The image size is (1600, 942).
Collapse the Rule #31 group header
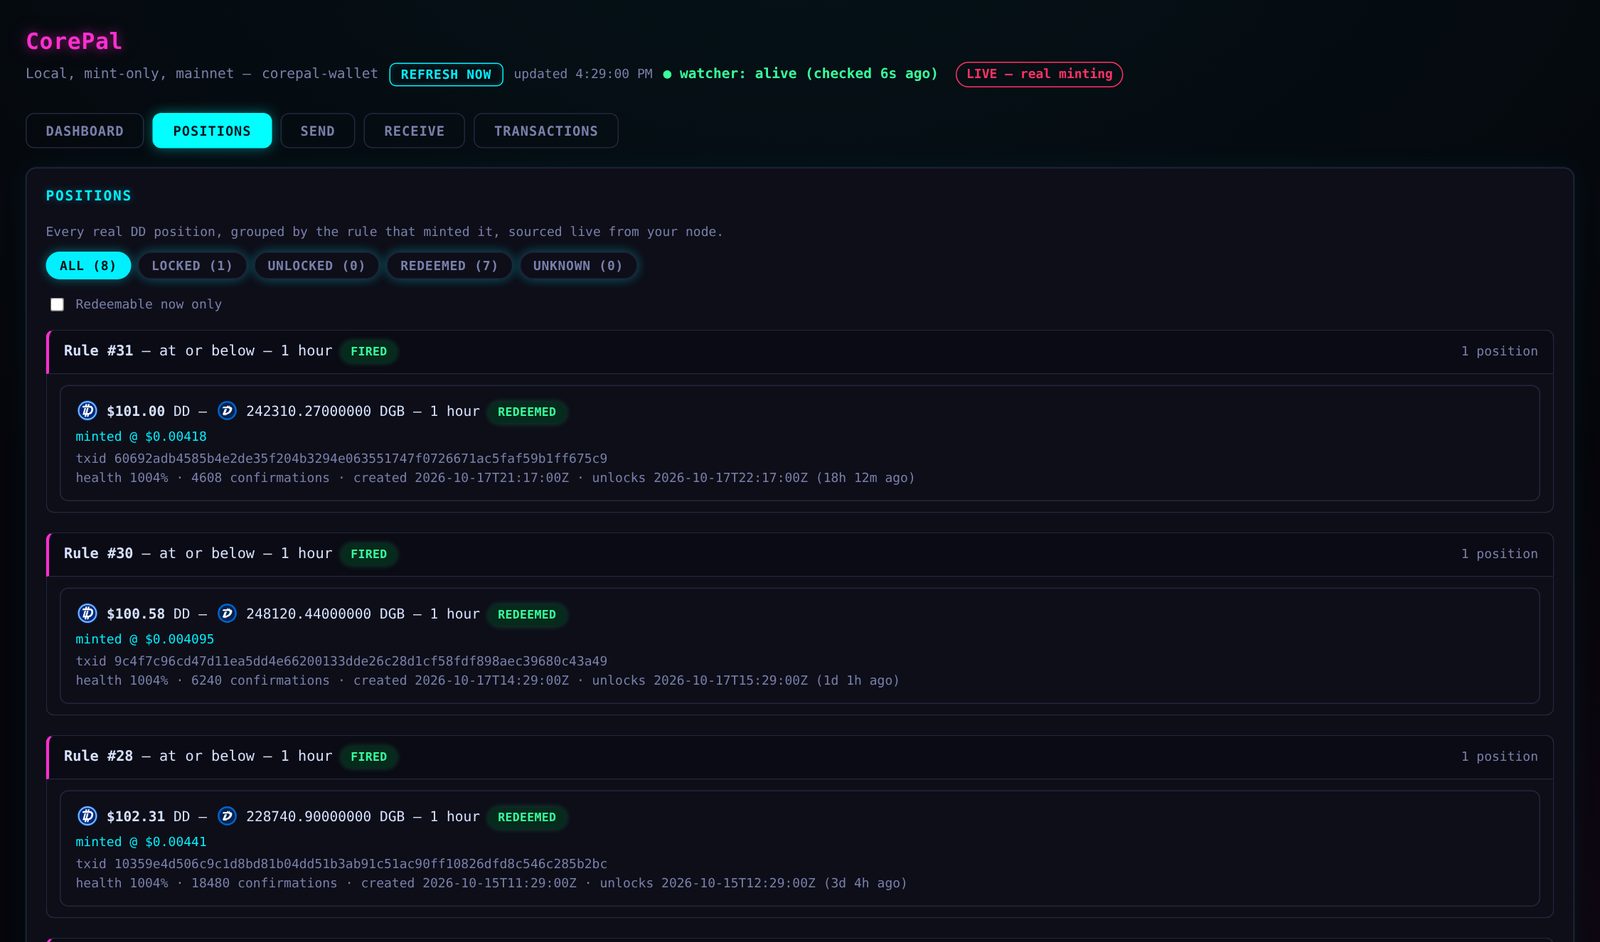800,352
